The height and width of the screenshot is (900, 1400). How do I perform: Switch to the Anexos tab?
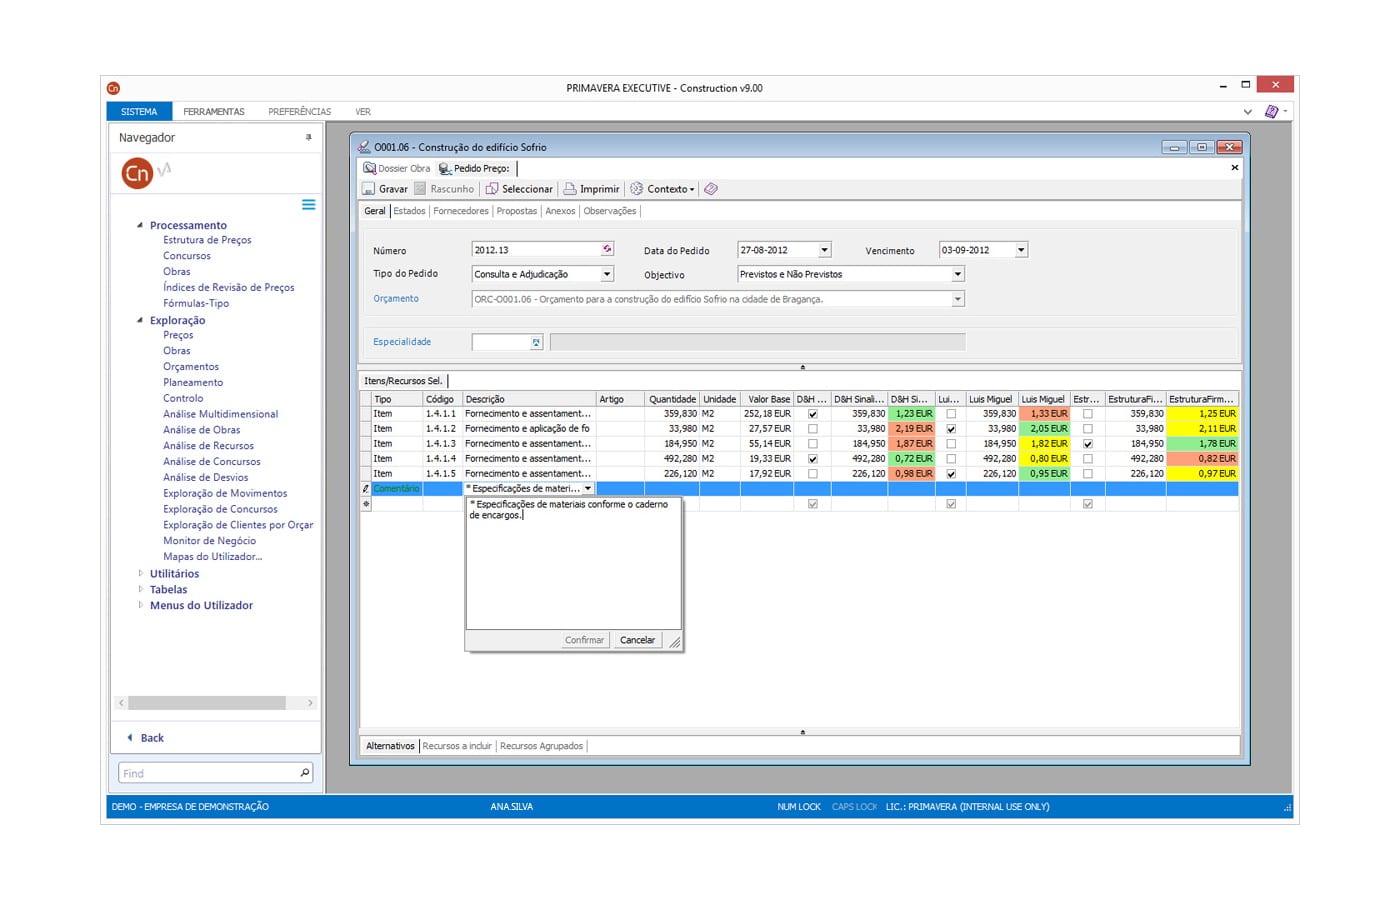point(560,211)
